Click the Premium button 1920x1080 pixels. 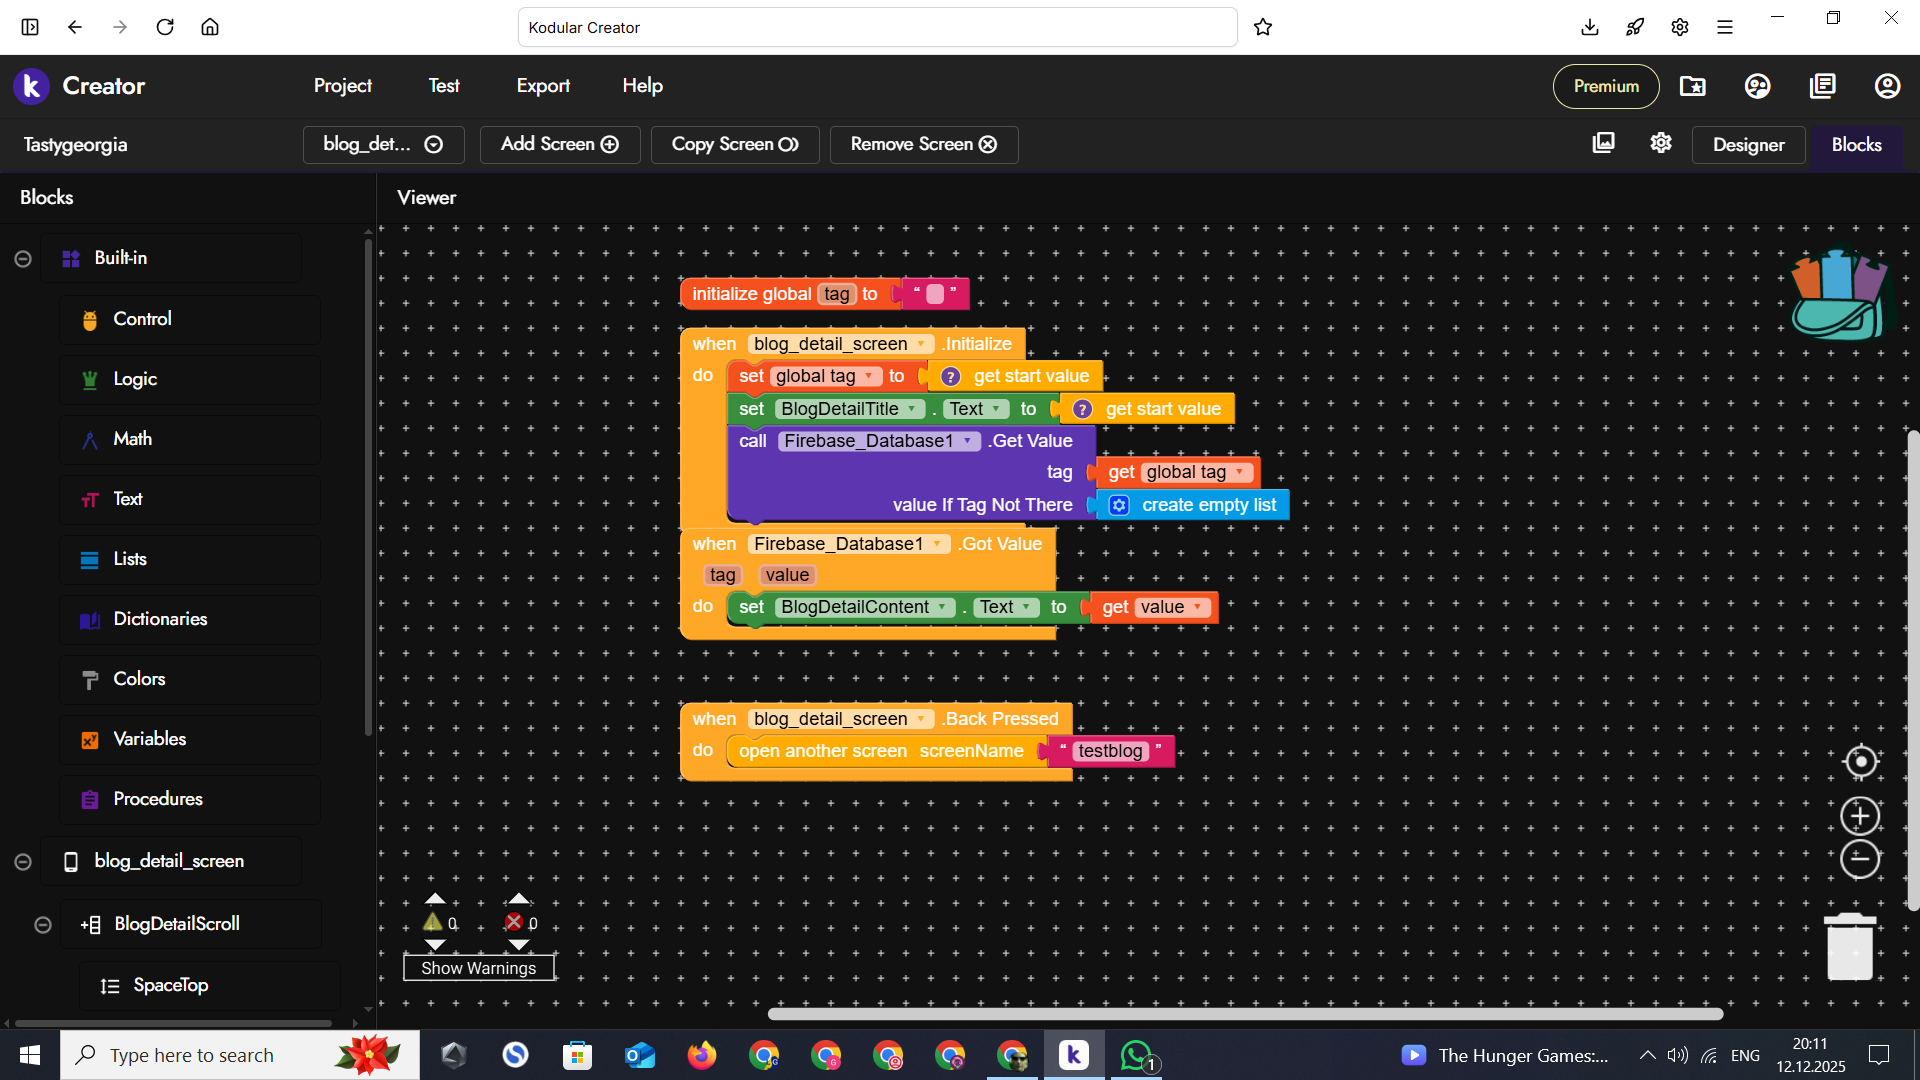1605,86
